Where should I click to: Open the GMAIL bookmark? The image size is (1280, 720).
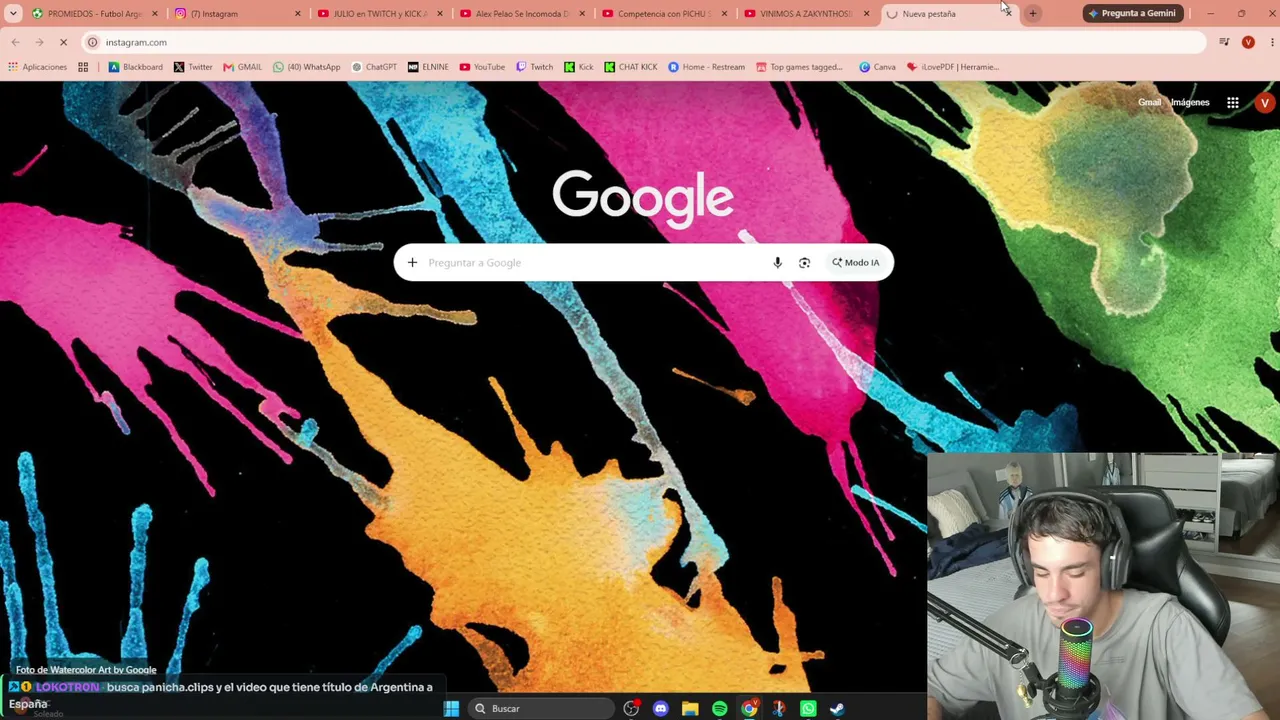[x=243, y=67]
